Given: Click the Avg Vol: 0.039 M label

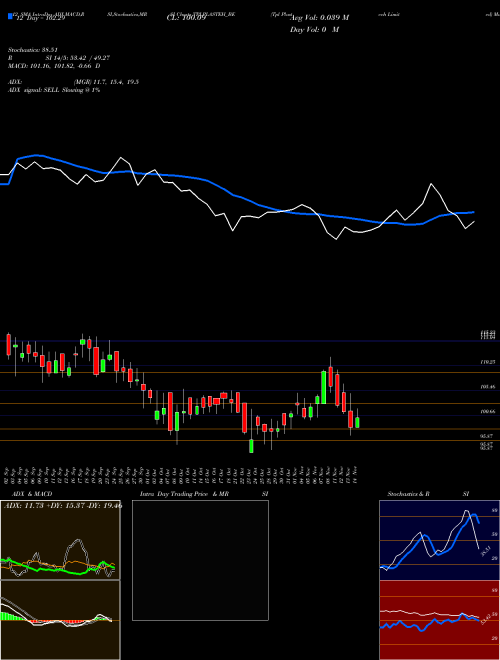Looking at the screenshot, I should tap(320, 18).
